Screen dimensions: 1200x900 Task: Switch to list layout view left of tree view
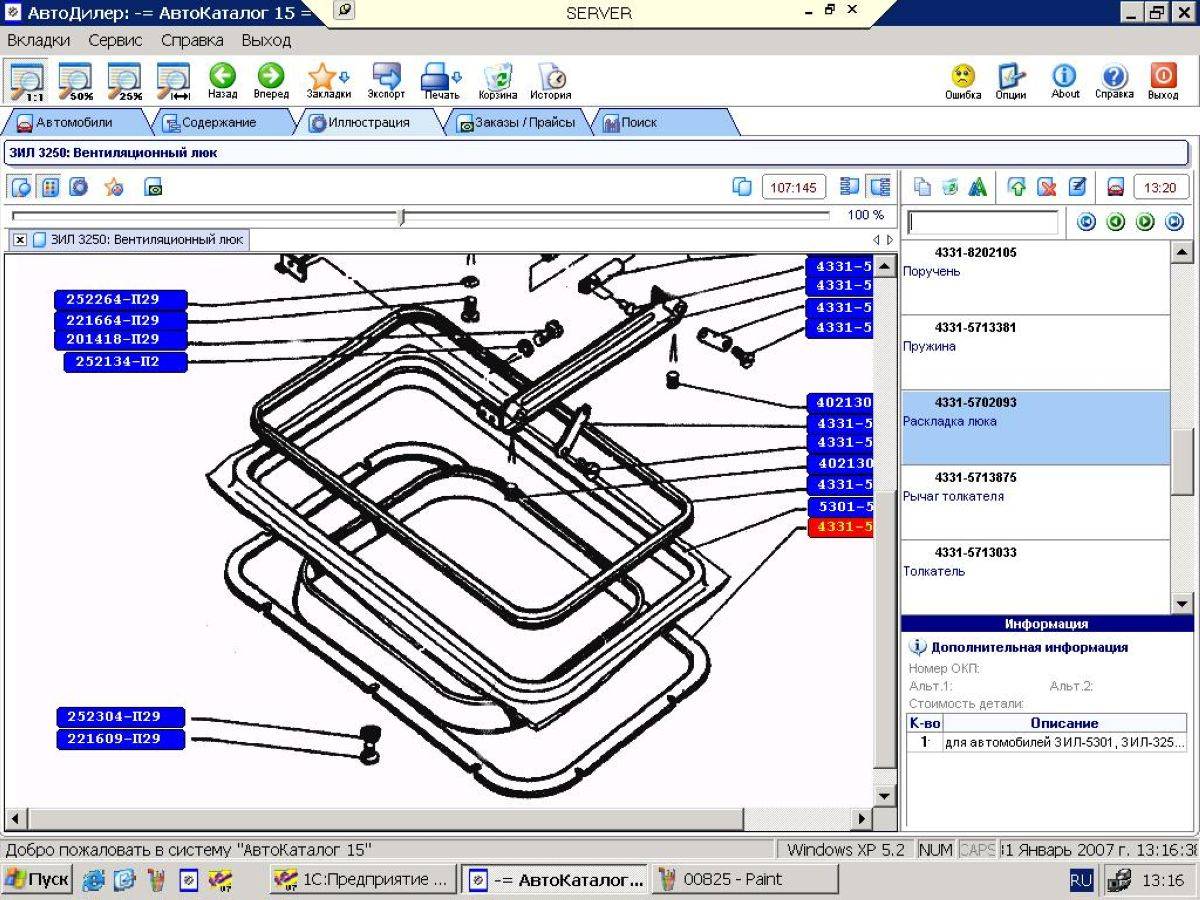pyautogui.click(x=850, y=187)
